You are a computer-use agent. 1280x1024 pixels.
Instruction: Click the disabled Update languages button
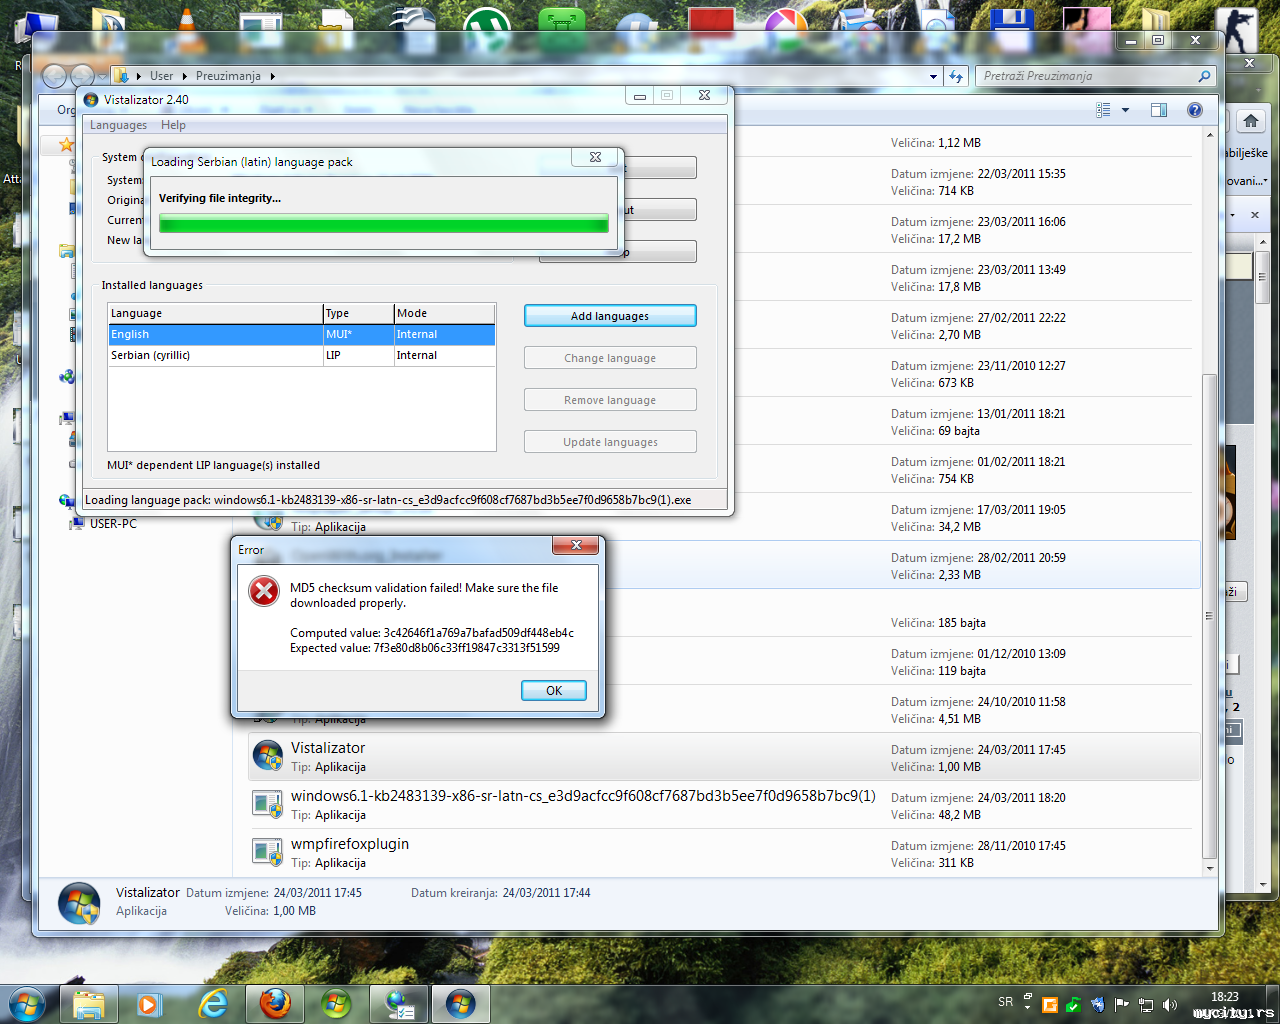coord(610,442)
